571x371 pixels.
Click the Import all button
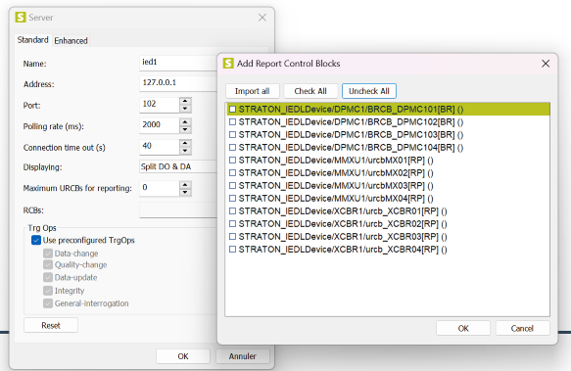[x=252, y=91]
